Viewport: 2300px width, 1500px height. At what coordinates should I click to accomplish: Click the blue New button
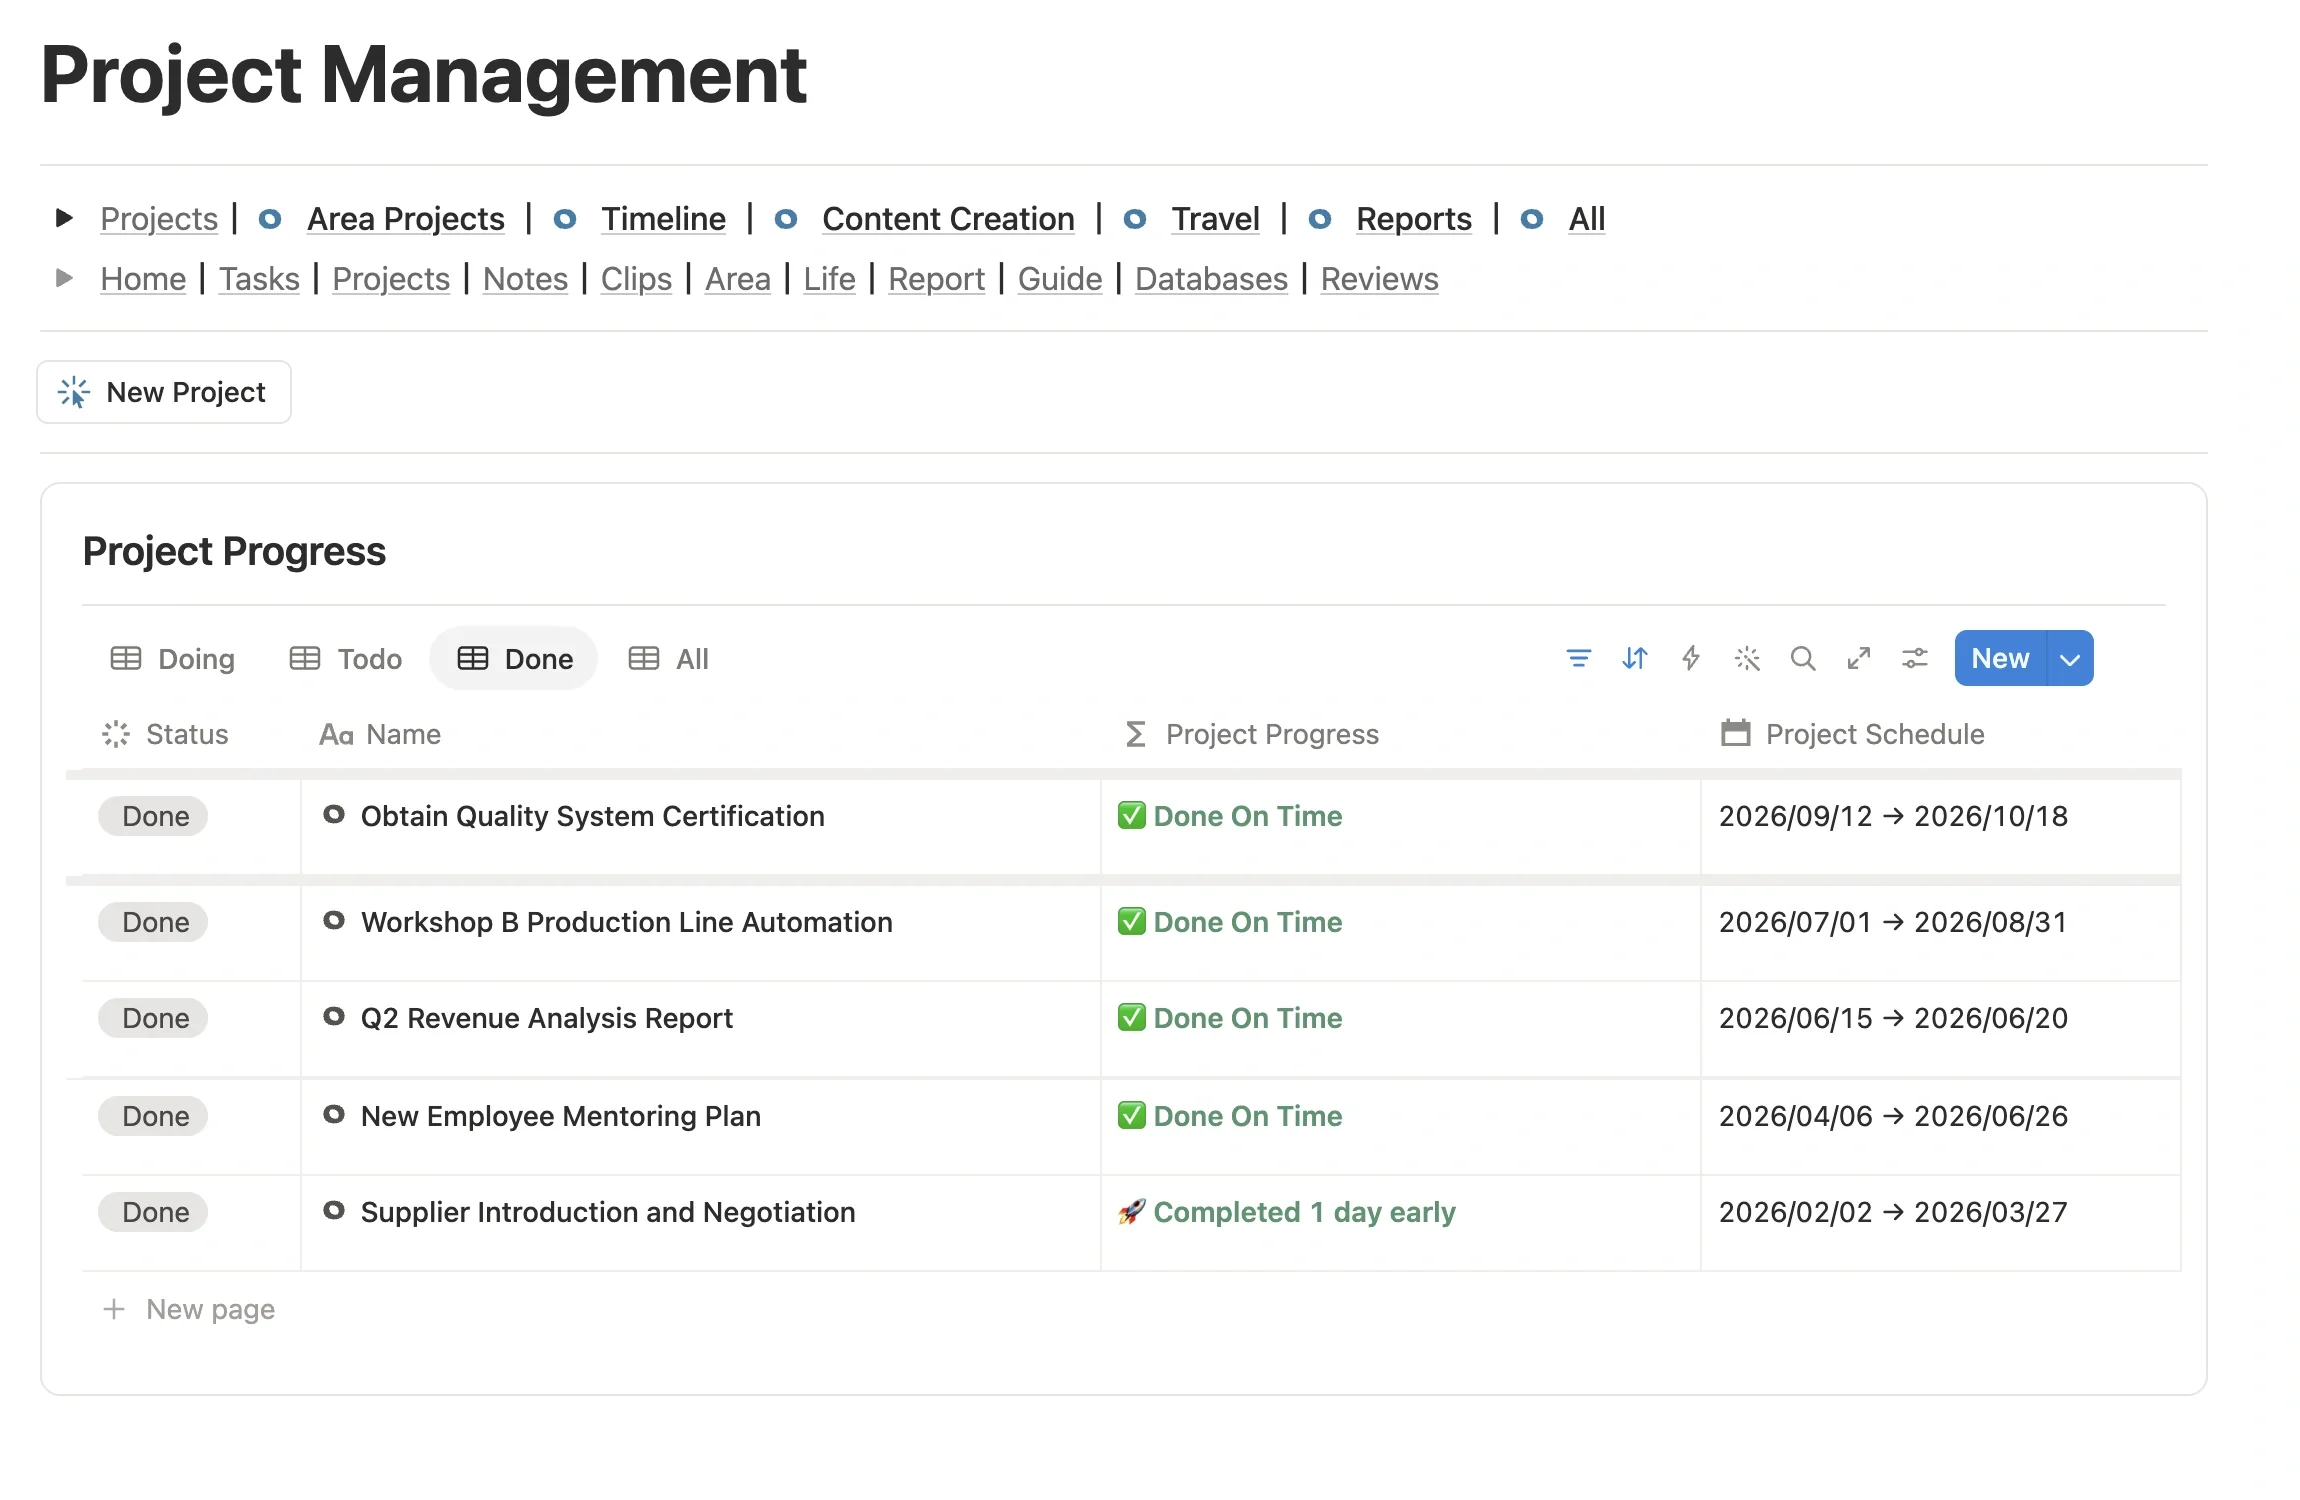click(x=2000, y=658)
